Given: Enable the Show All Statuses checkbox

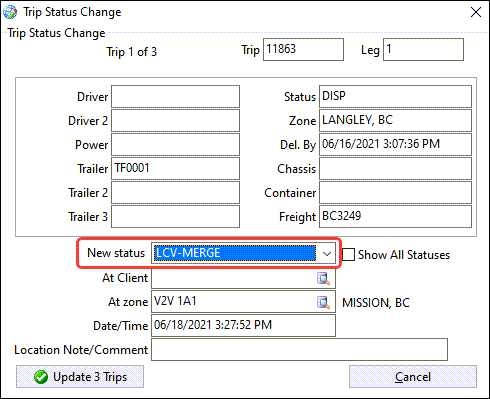Looking at the screenshot, I should [x=348, y=255].
